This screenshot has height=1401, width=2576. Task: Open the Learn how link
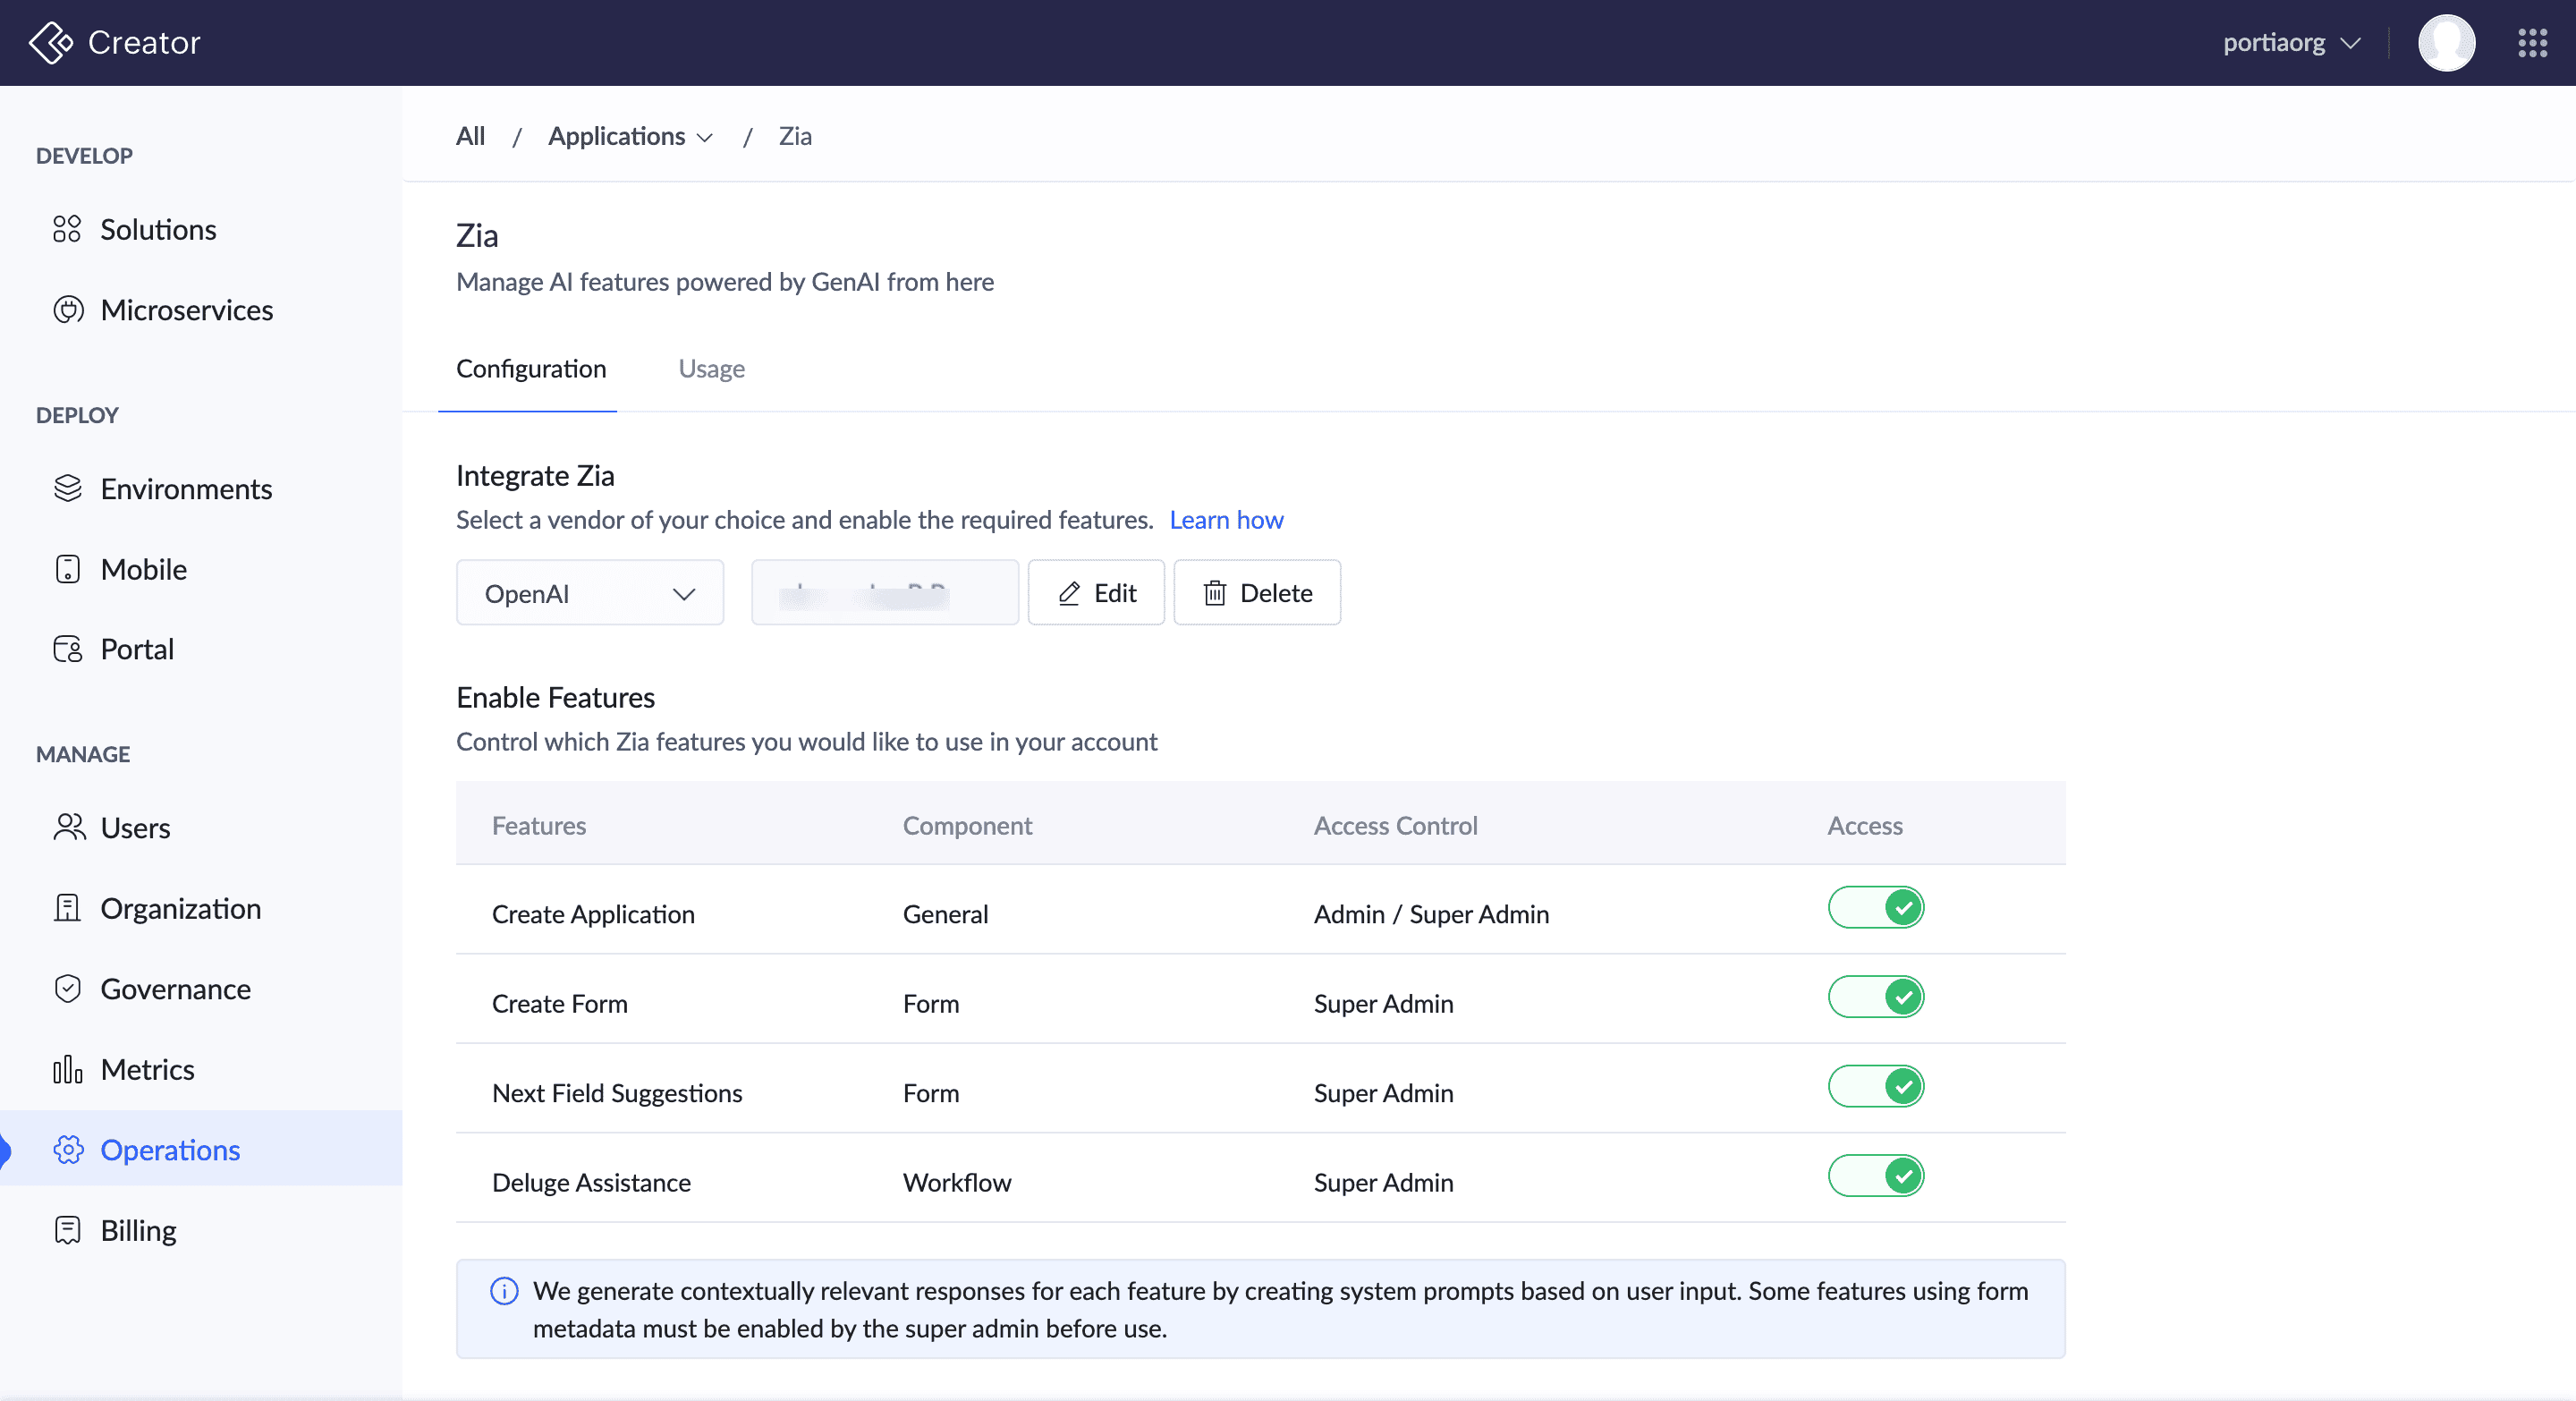1226,520
